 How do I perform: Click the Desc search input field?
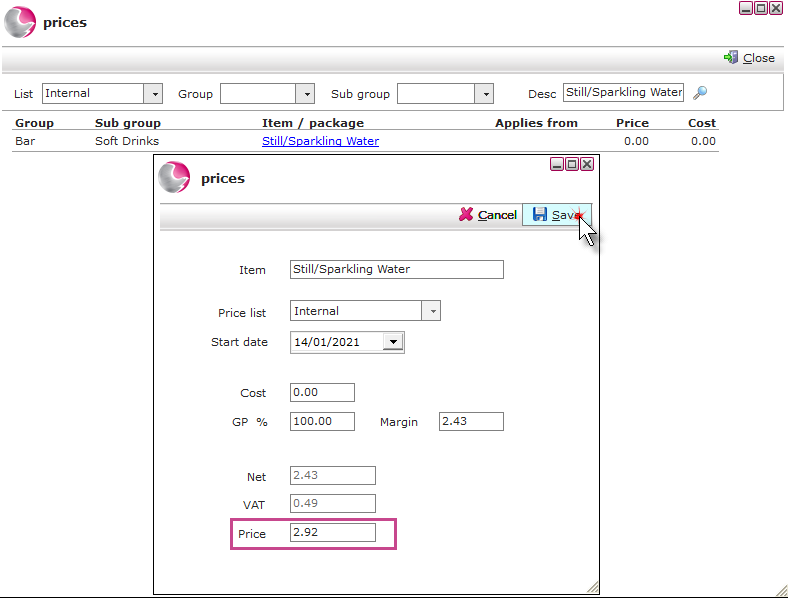(x=623, y=92)
